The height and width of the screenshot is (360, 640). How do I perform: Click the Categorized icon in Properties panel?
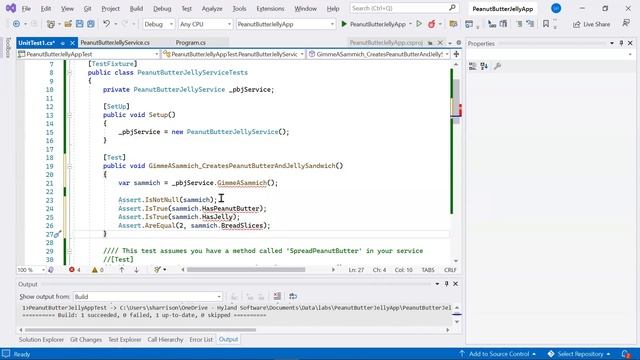tap(473, 66)
